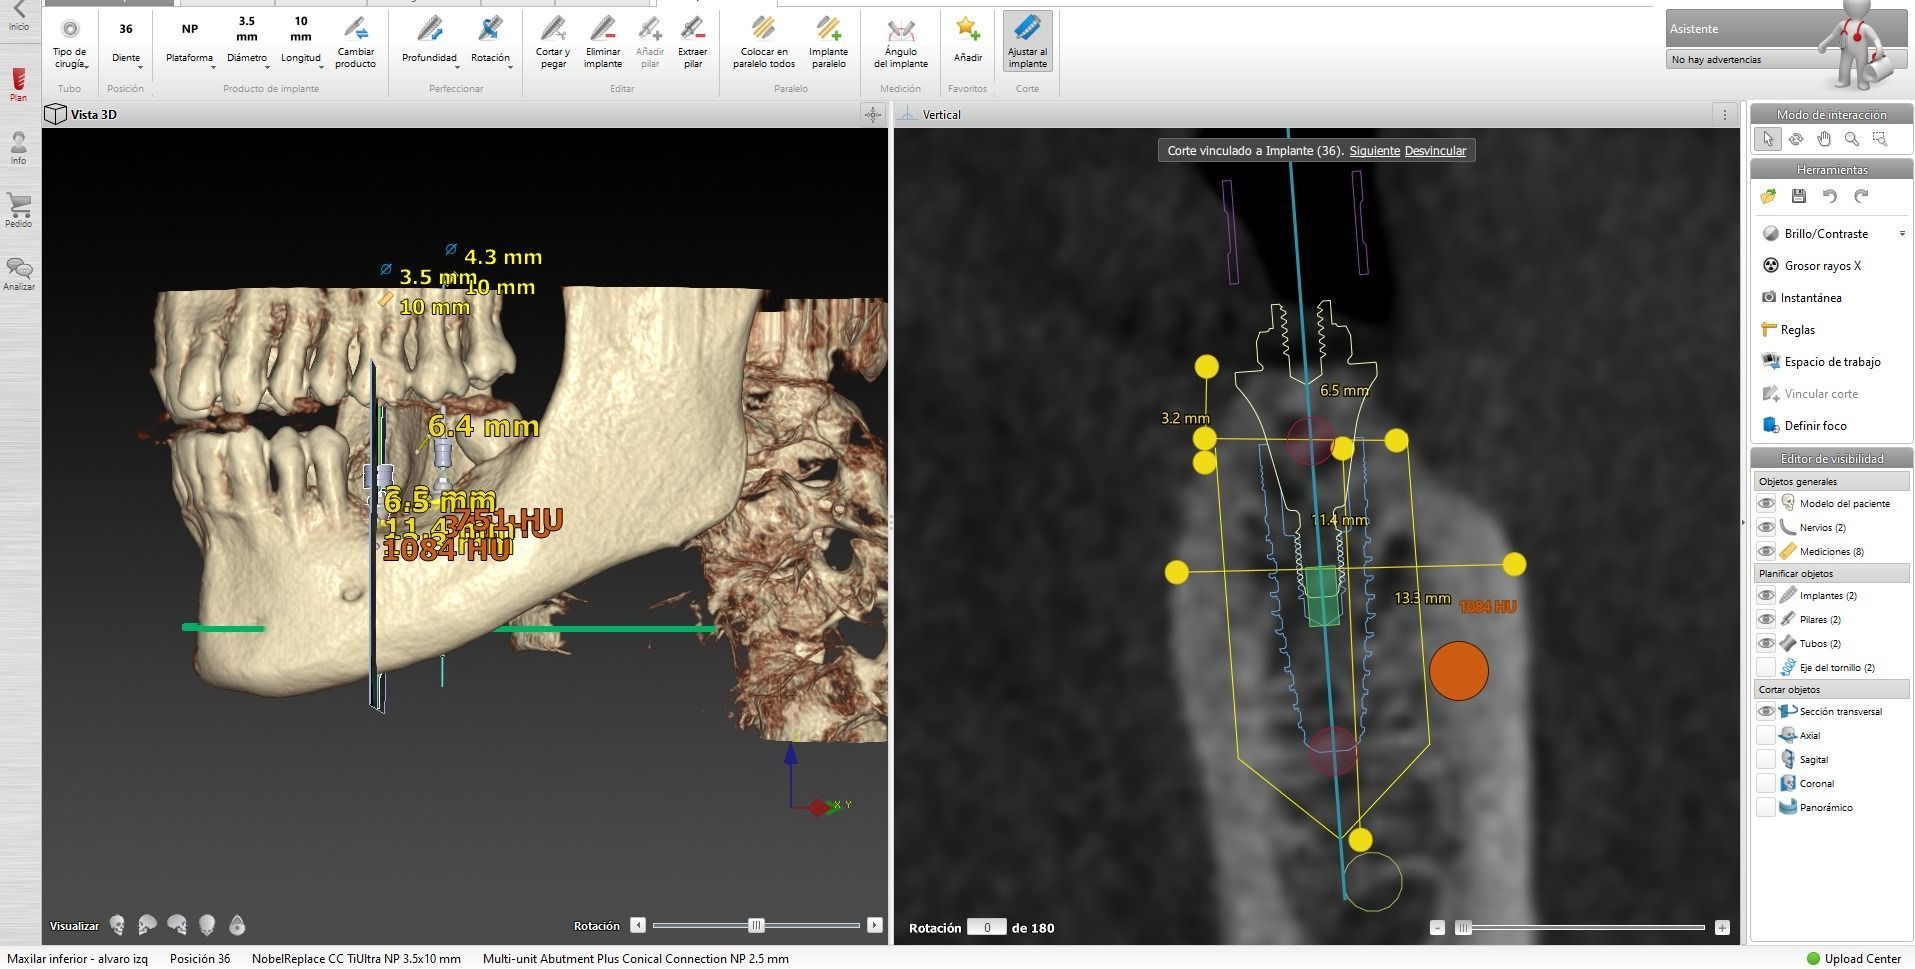Click the Desvincular link above the slice

pos(1434,150)
